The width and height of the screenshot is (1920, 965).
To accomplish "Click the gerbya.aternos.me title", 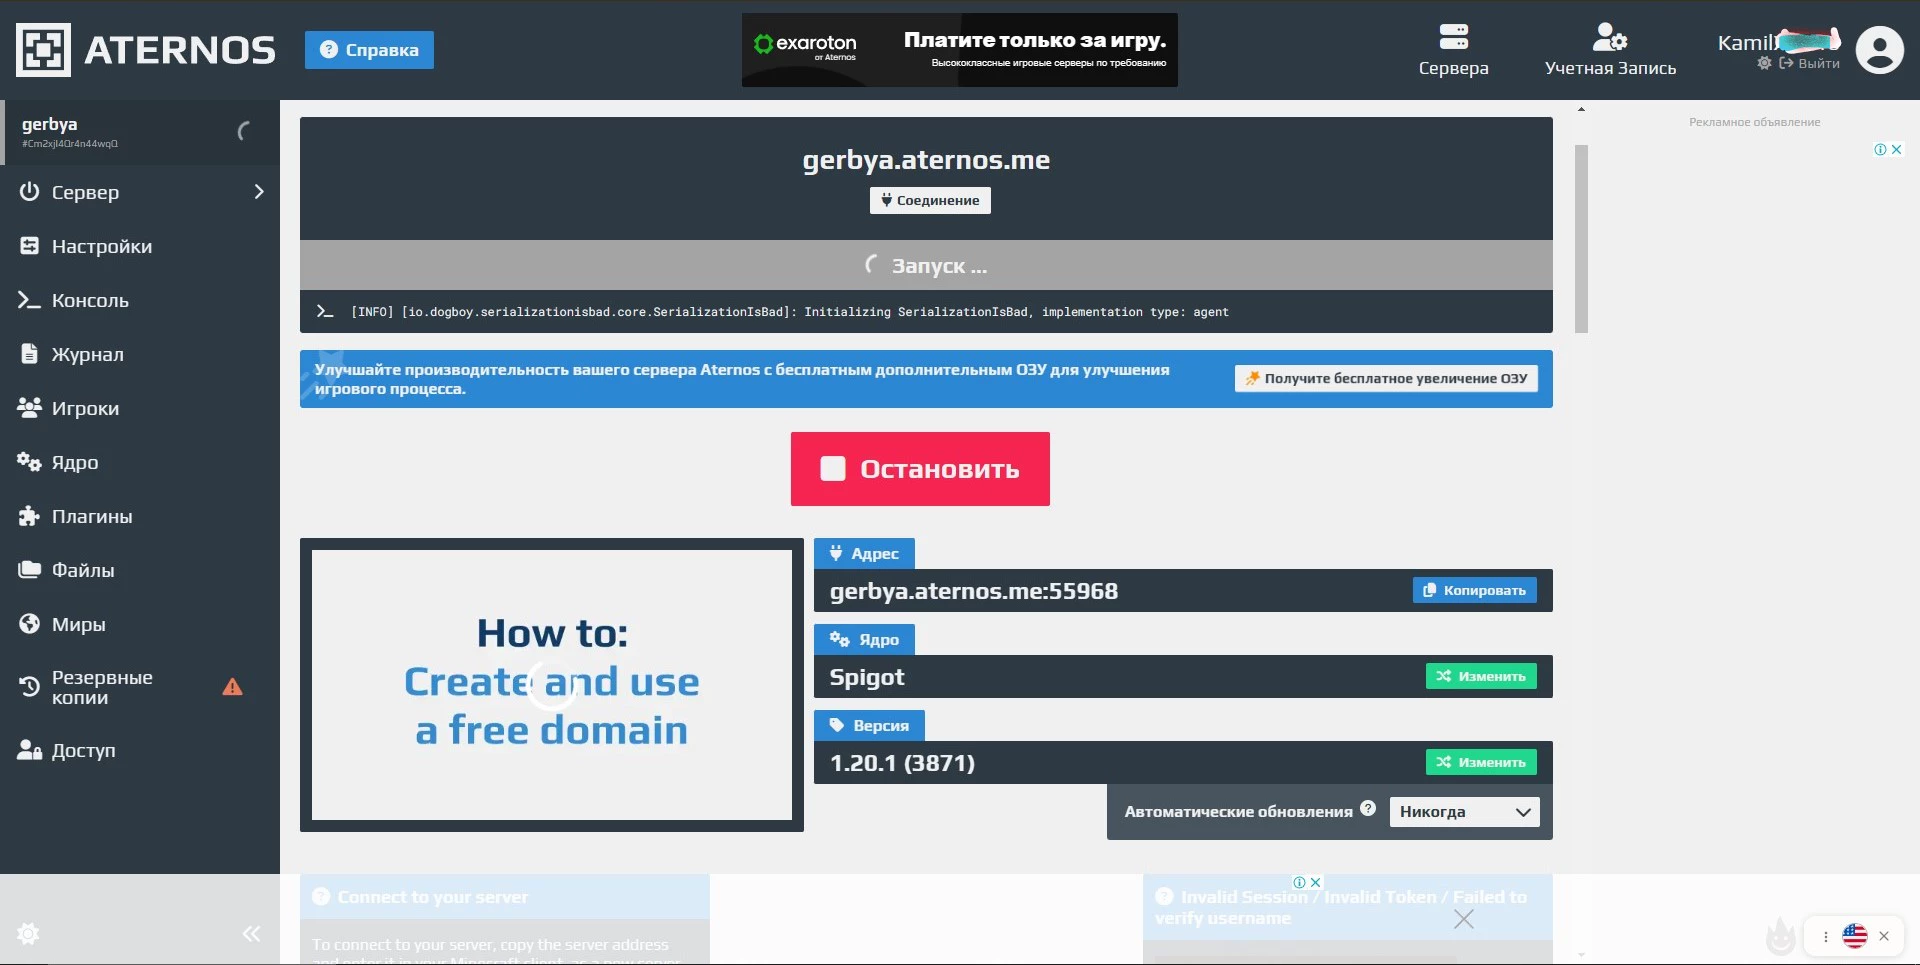I will pos(926,160).
